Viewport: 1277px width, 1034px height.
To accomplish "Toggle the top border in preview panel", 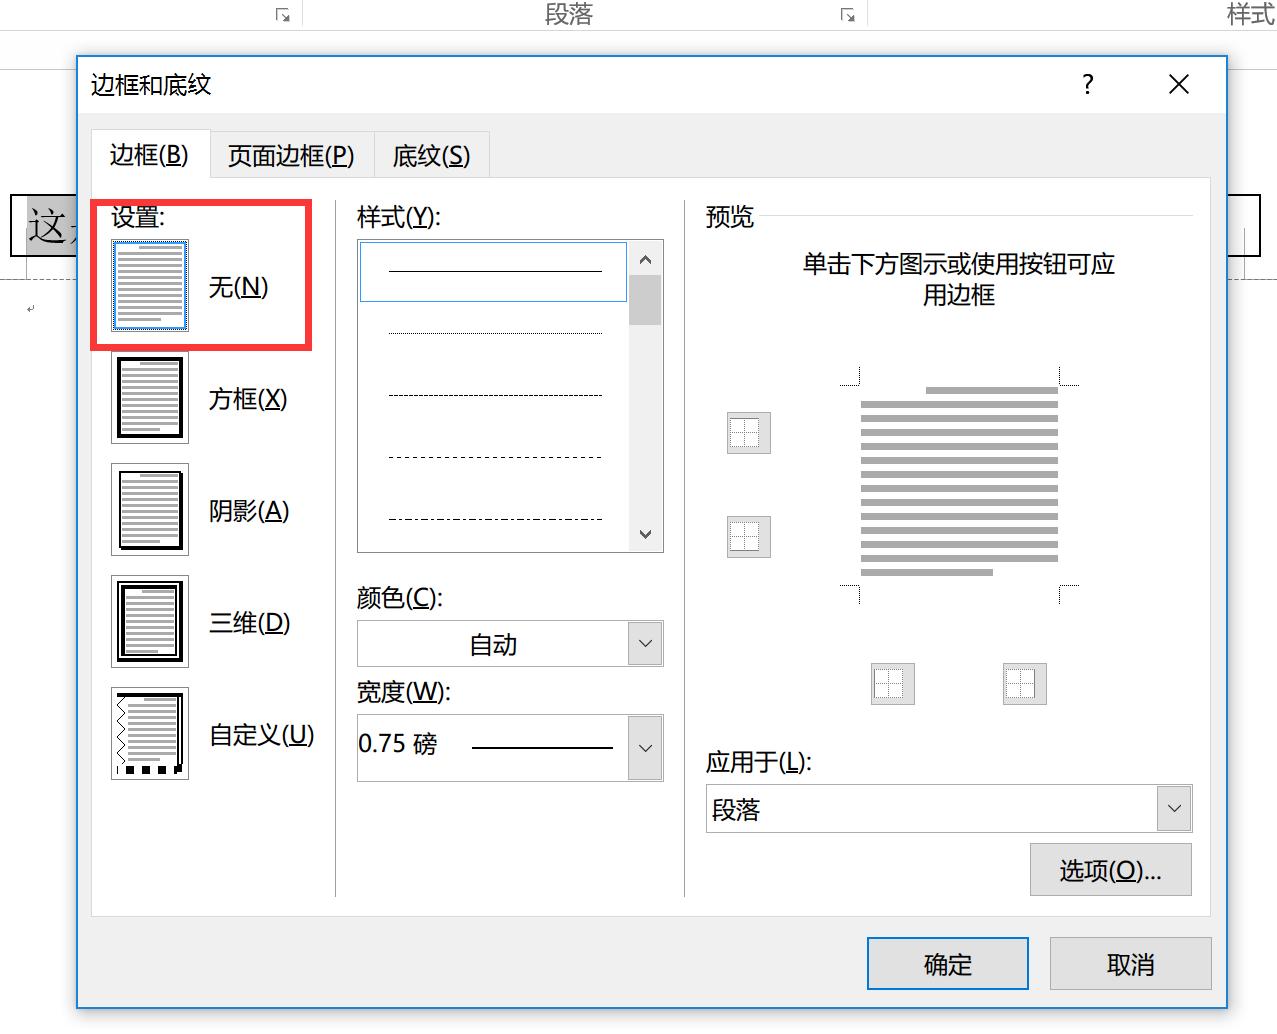I will coord(746,433).
